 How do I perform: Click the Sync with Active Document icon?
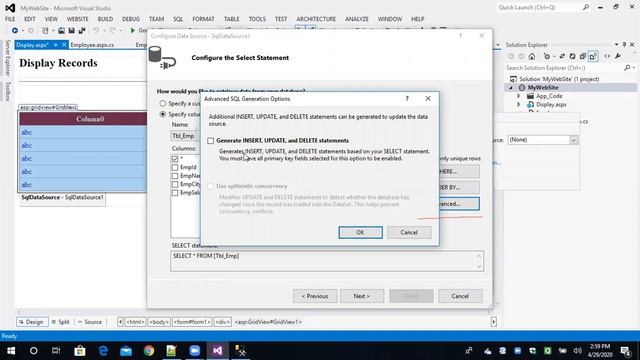[562, 56]
